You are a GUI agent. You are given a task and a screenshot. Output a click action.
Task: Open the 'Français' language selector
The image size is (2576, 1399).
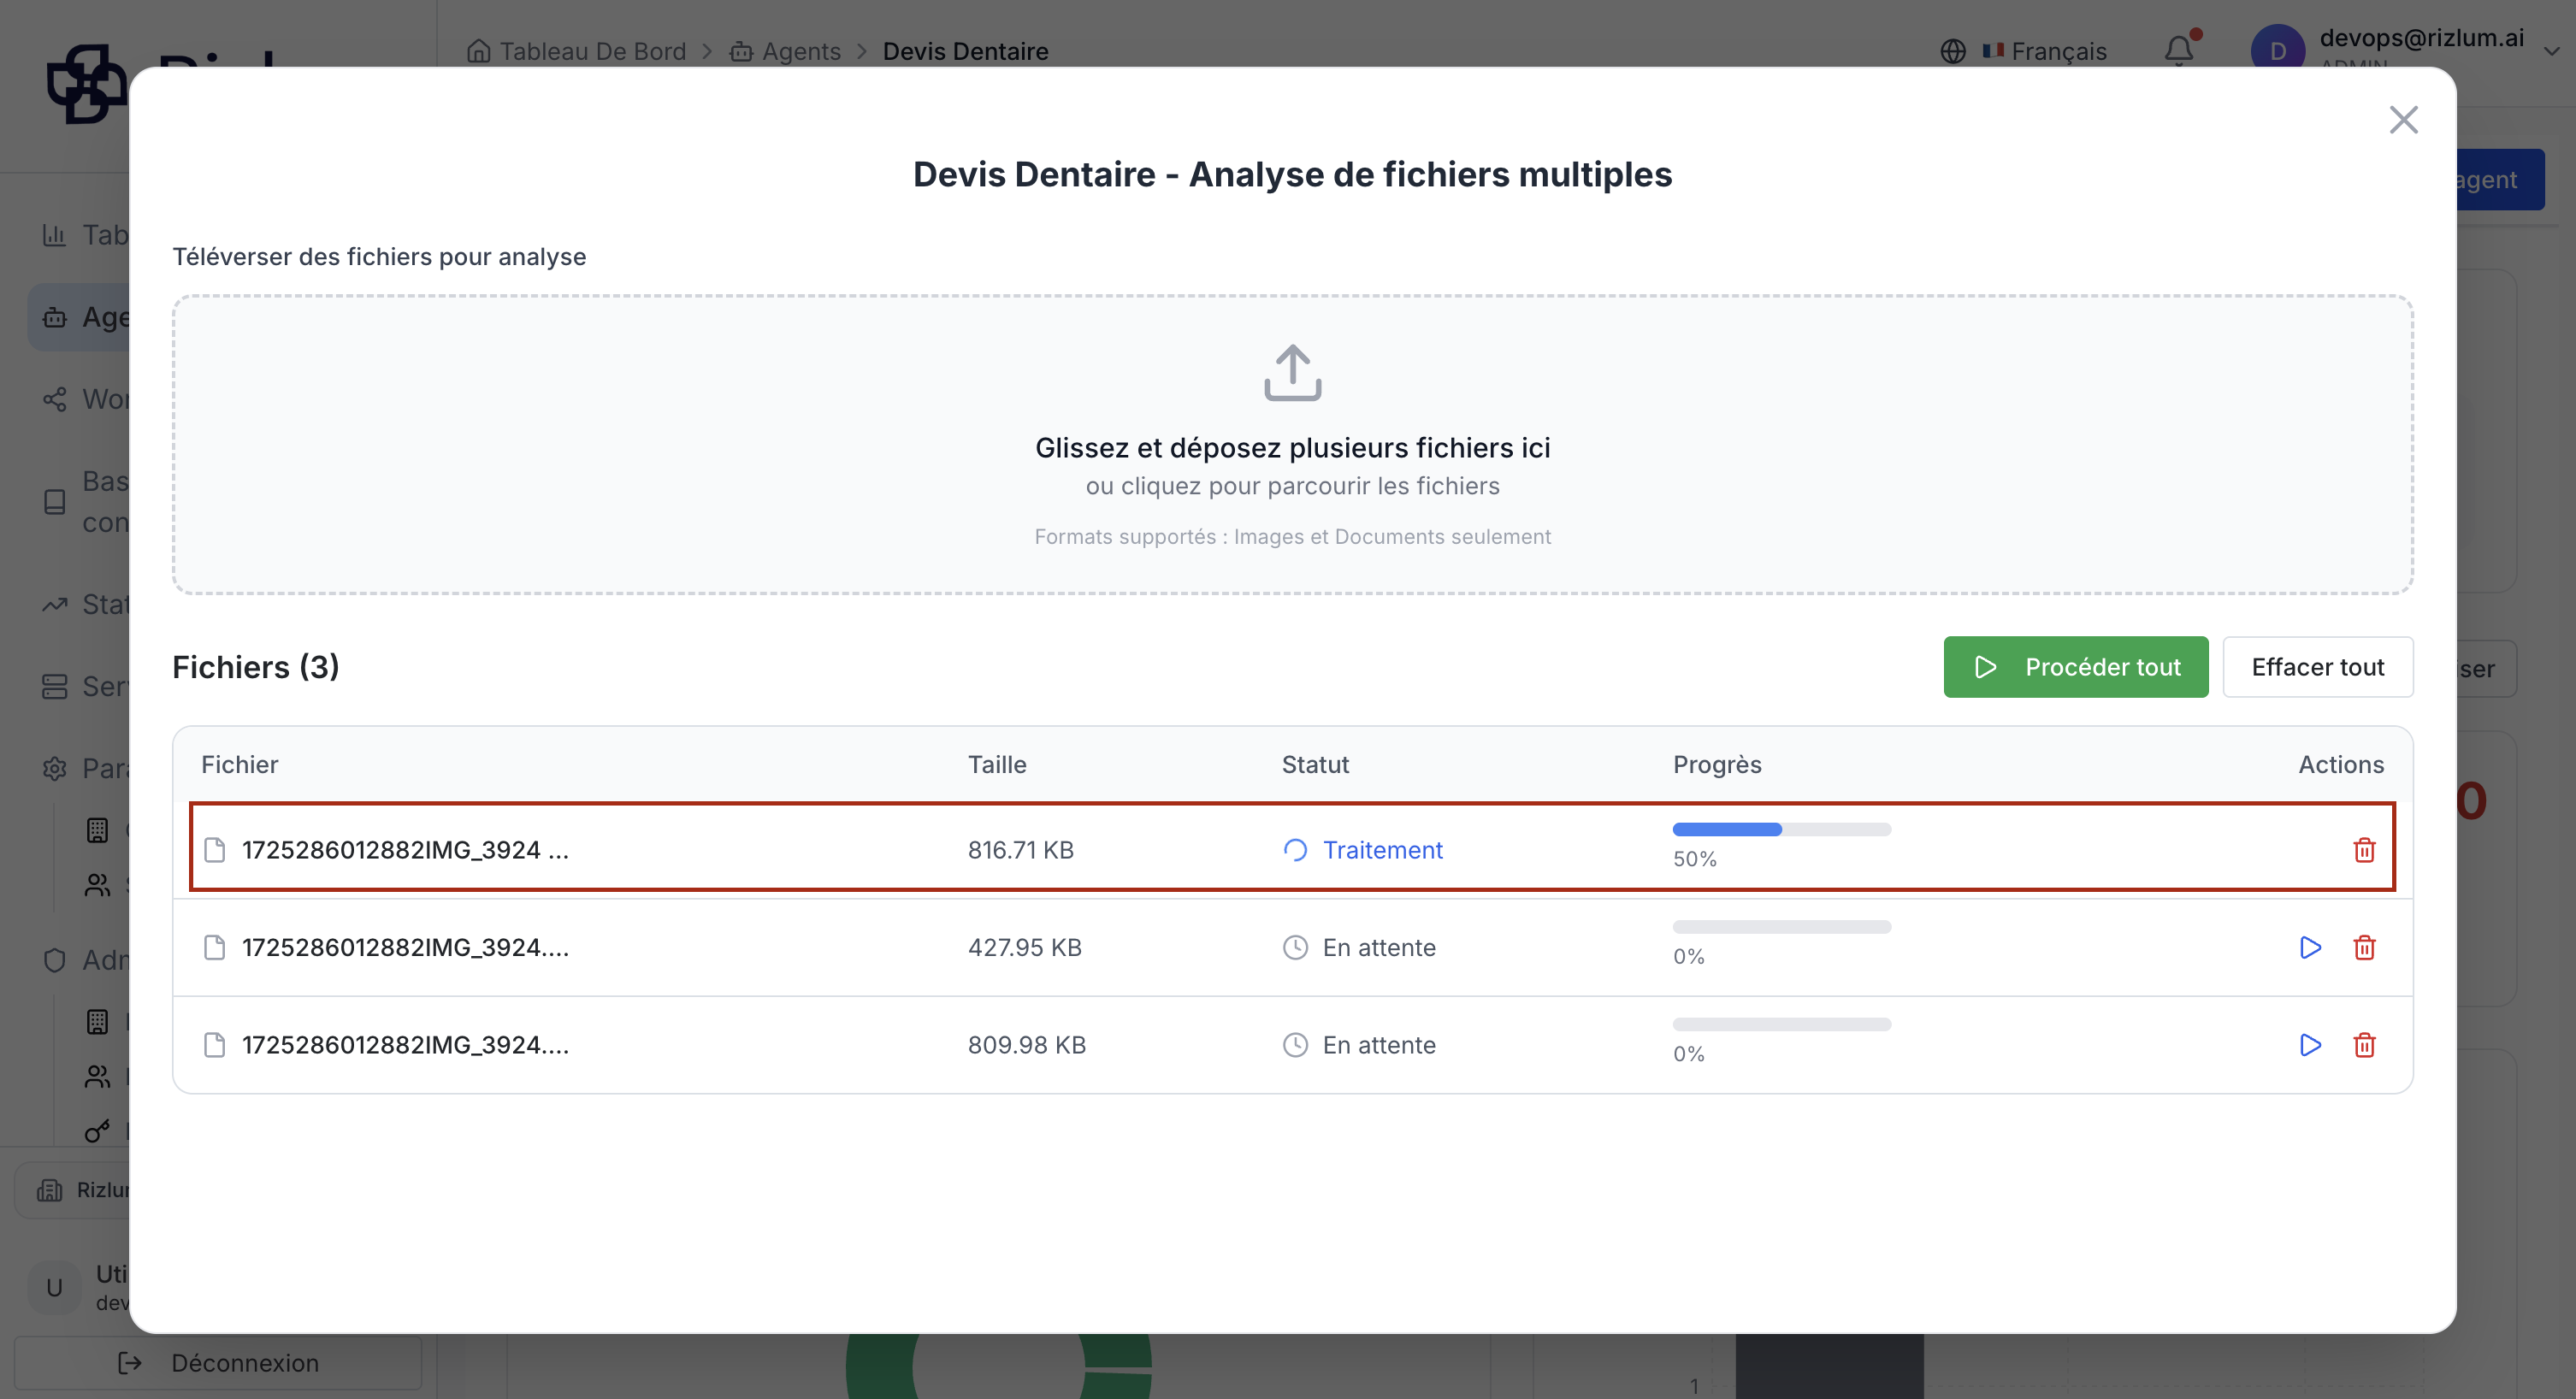[x=2045, y=51]
